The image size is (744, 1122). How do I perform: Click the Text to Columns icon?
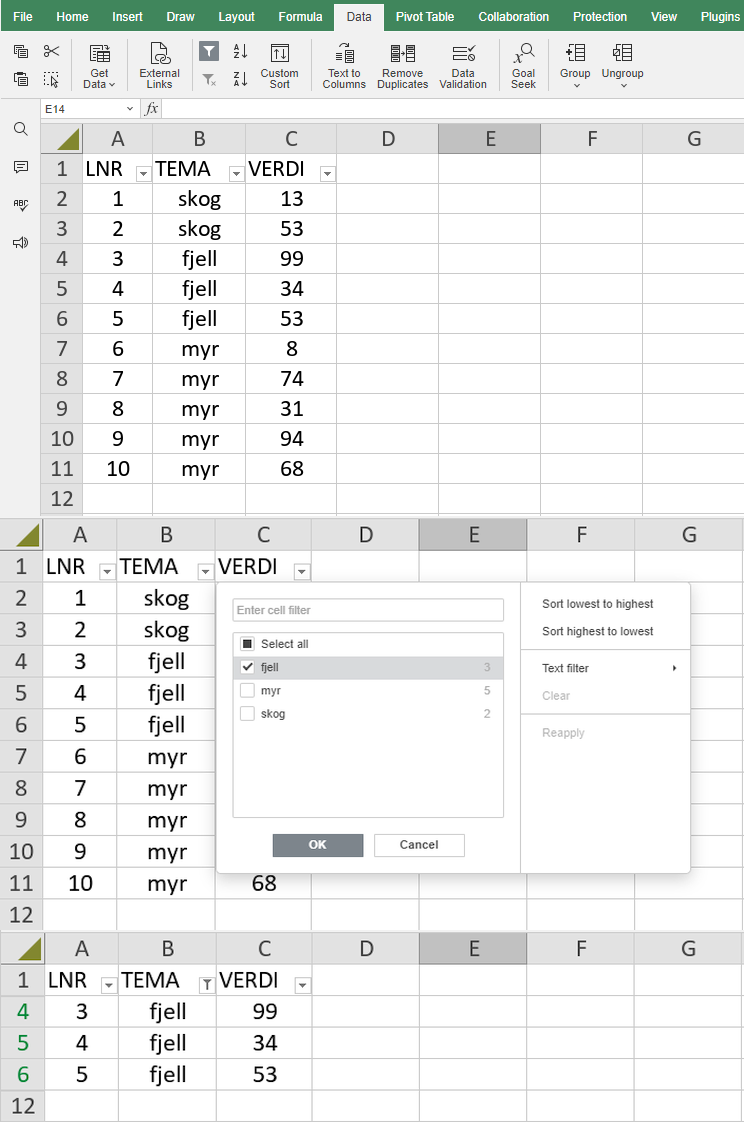click(x=344, y=54)
